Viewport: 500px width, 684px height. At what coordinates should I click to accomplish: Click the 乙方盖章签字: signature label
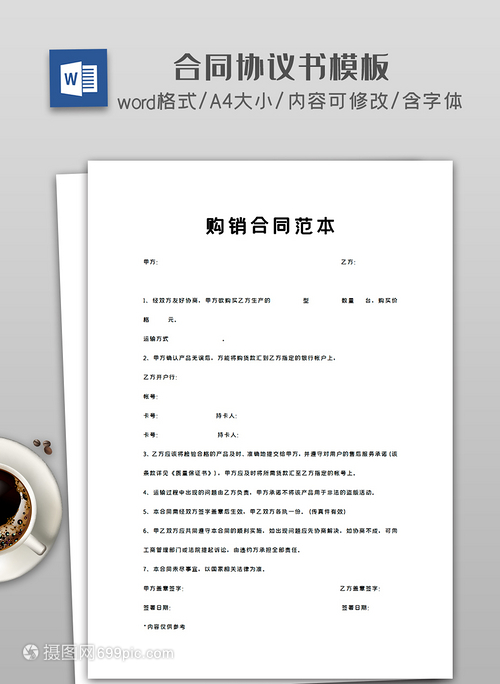click(360, 588)
